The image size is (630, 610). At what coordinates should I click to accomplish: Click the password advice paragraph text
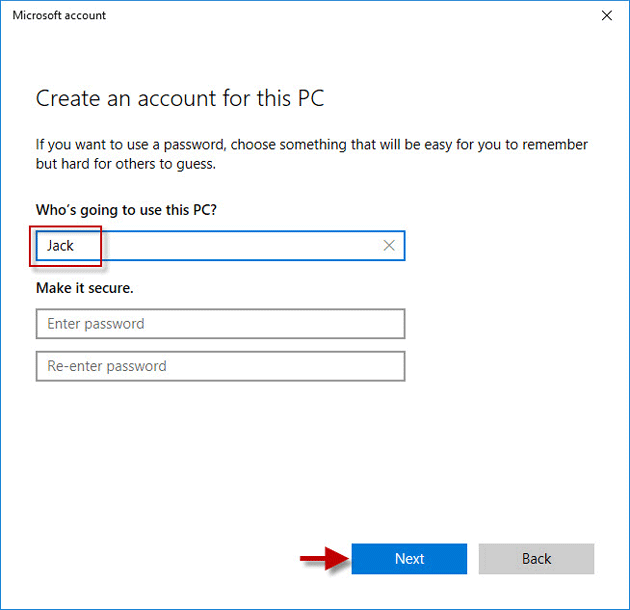pos(312,154)
